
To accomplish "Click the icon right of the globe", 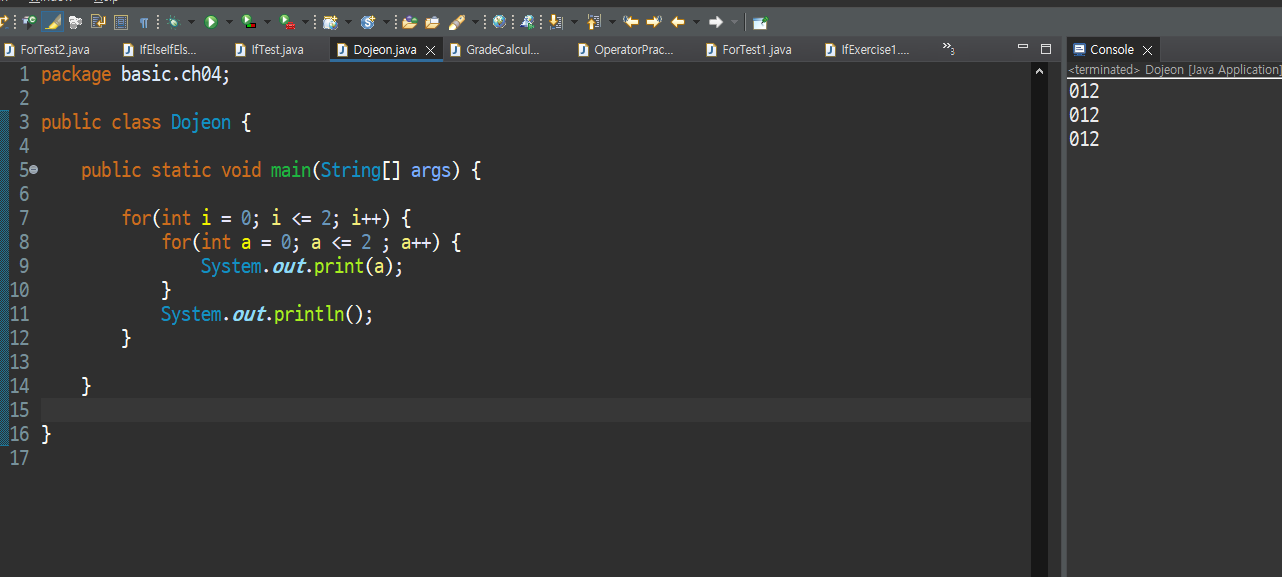I will tap(527, 22).
